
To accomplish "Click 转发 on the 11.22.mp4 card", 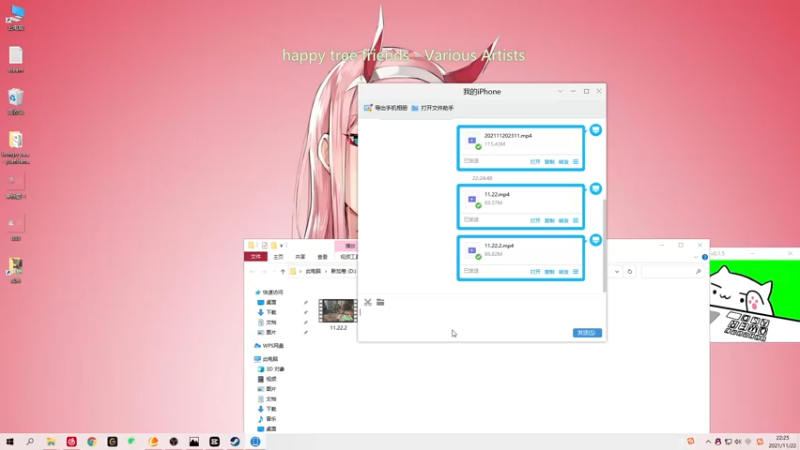I will tap(563, 220).
